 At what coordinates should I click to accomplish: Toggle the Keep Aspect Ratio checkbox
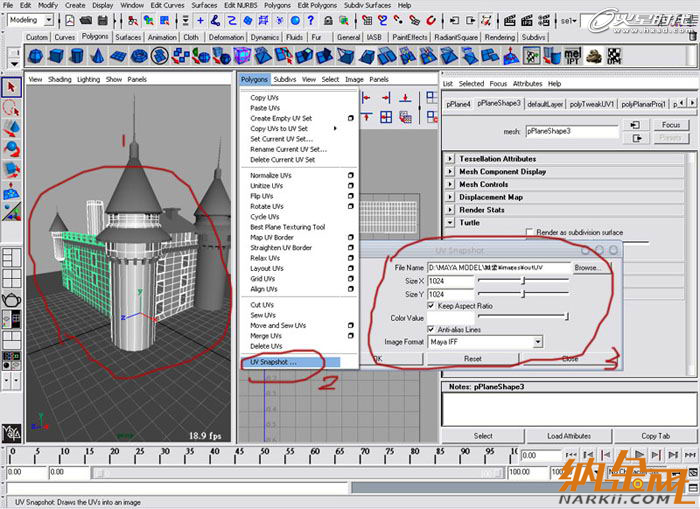click(x=431, y=305)
